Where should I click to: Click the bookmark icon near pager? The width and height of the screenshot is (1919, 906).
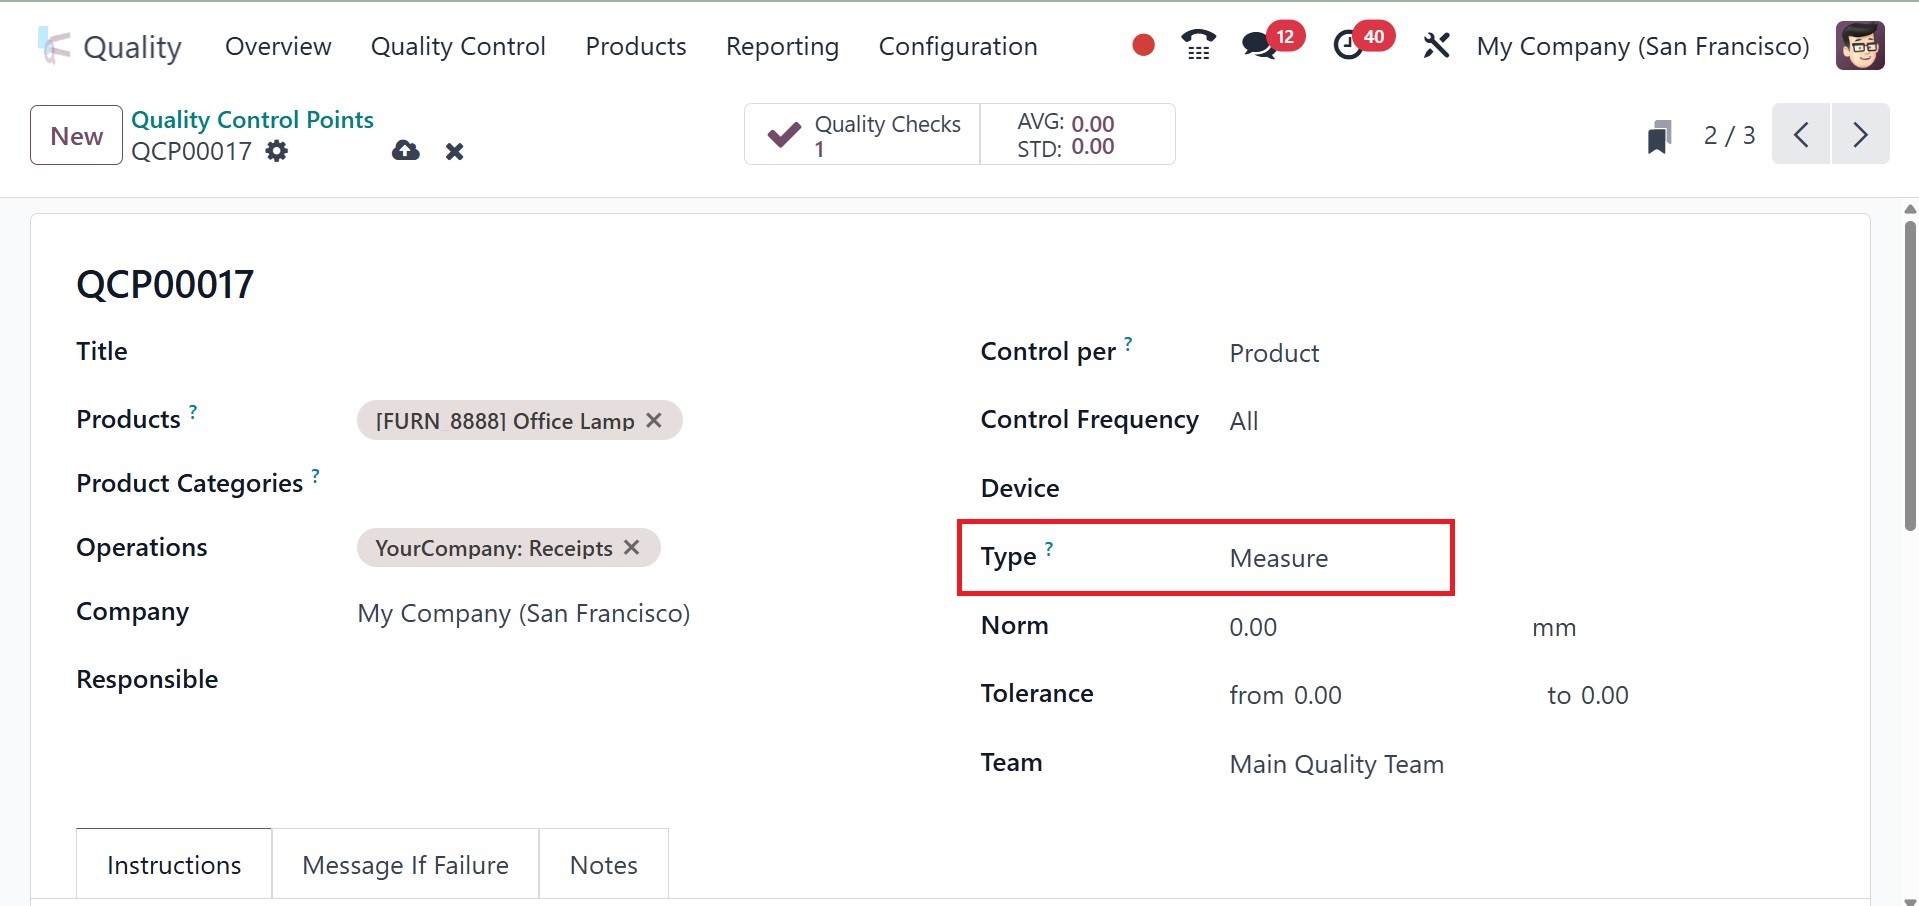pyautogui.click(x=1659, y=136)
